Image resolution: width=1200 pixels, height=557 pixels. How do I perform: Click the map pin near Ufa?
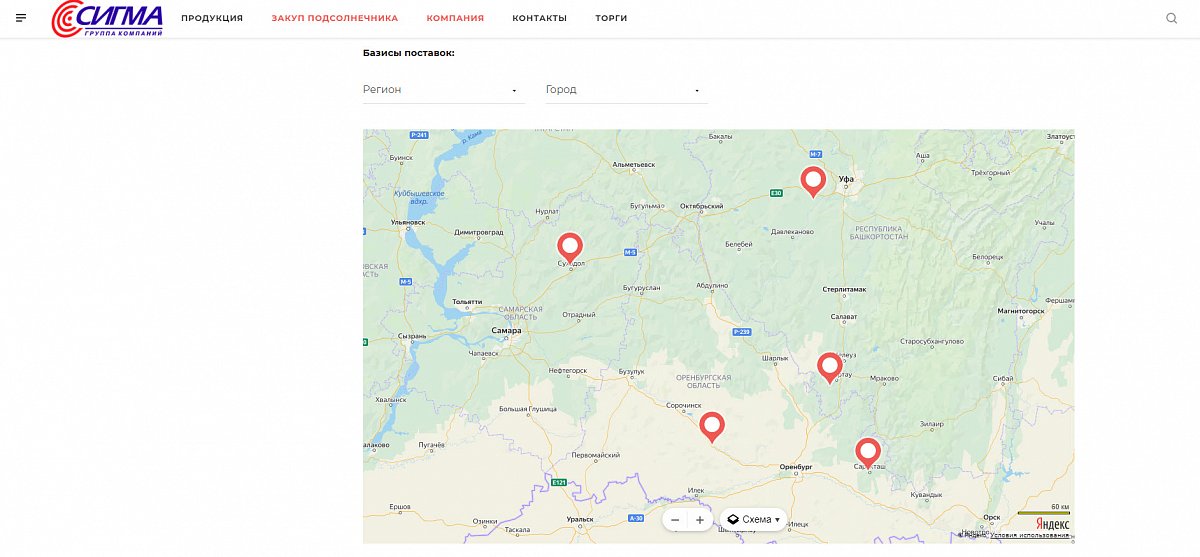[813, 181]
